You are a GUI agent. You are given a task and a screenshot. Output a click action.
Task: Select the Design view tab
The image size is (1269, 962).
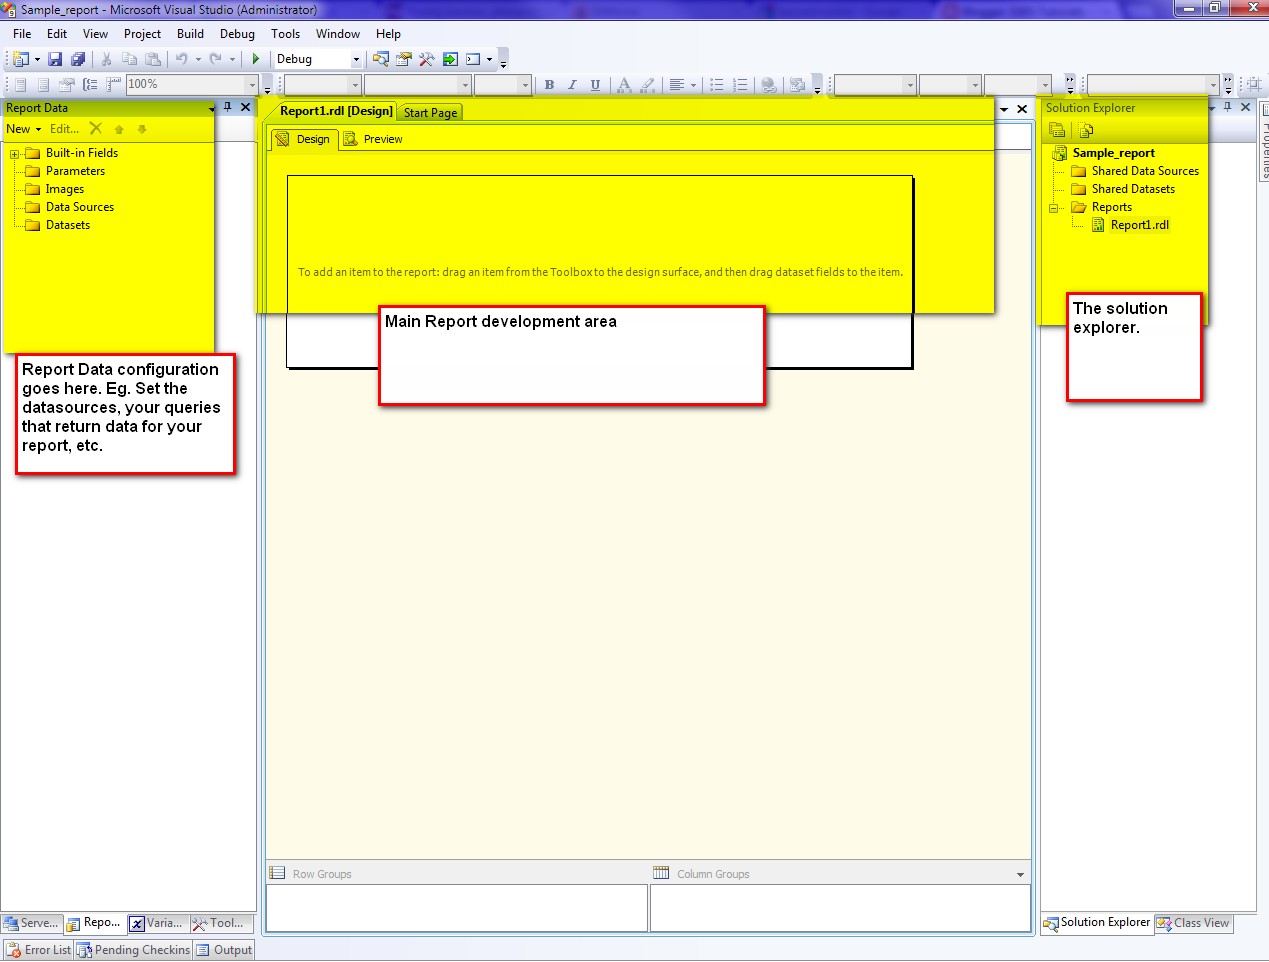coord(303,139)
